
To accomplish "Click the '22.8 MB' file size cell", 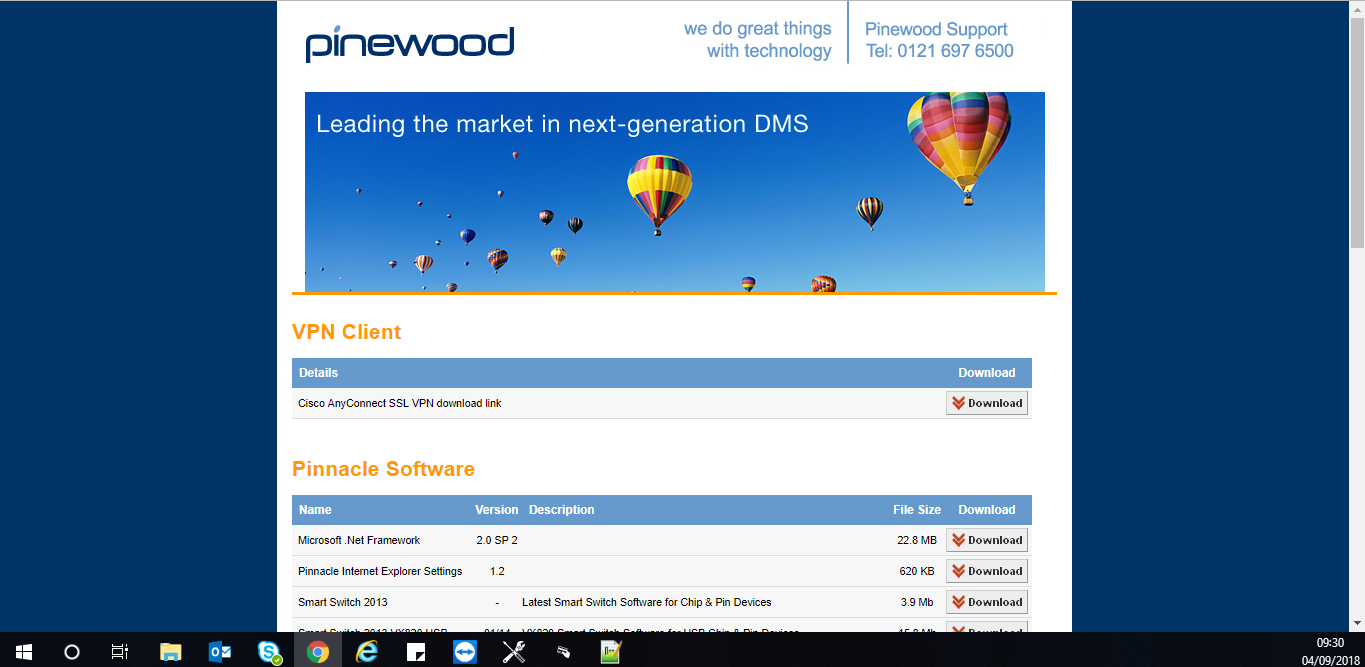I will [x=917, y=541].
